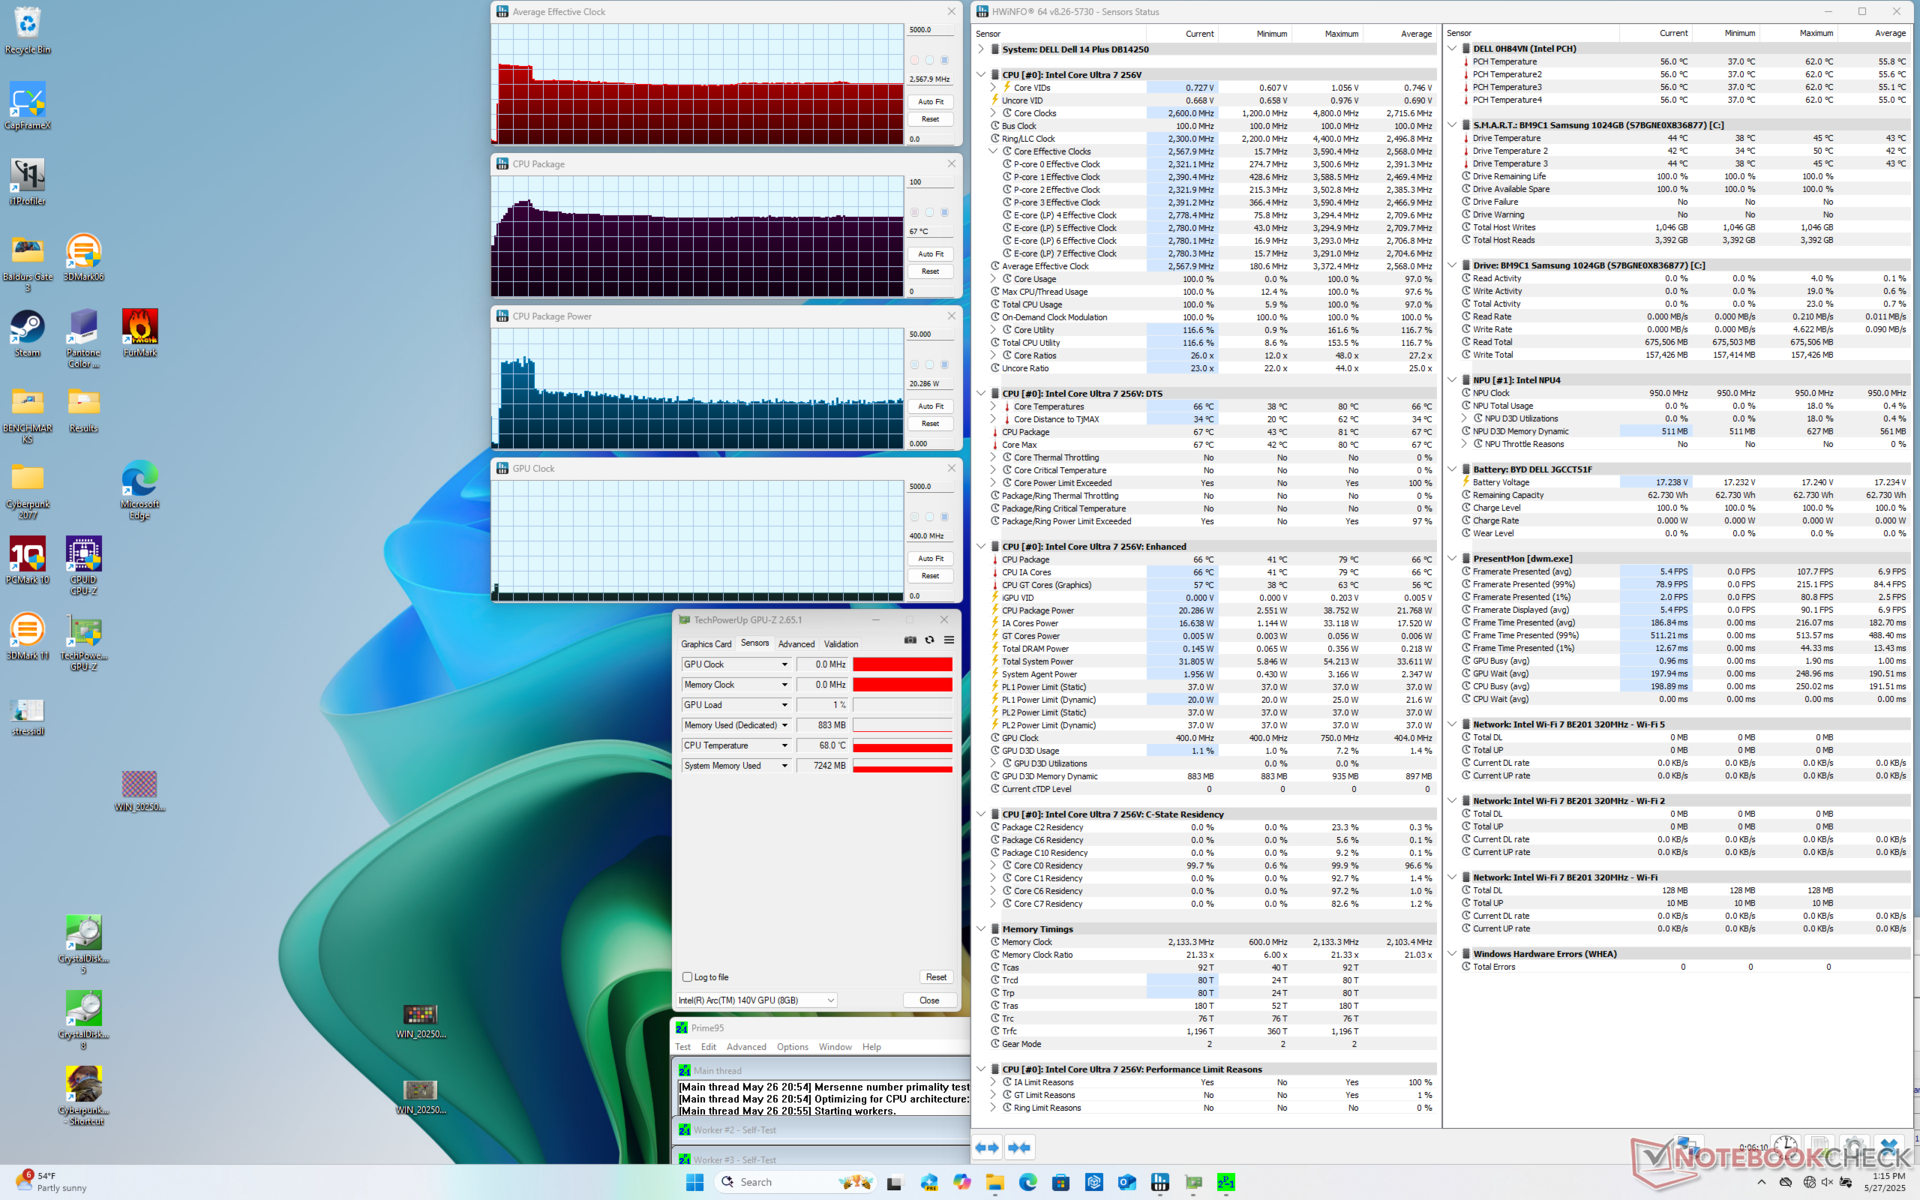Click HWiNFO expand columns arrows icon
This screenshot has width=1920, height=1200.
coord(987,1147)
